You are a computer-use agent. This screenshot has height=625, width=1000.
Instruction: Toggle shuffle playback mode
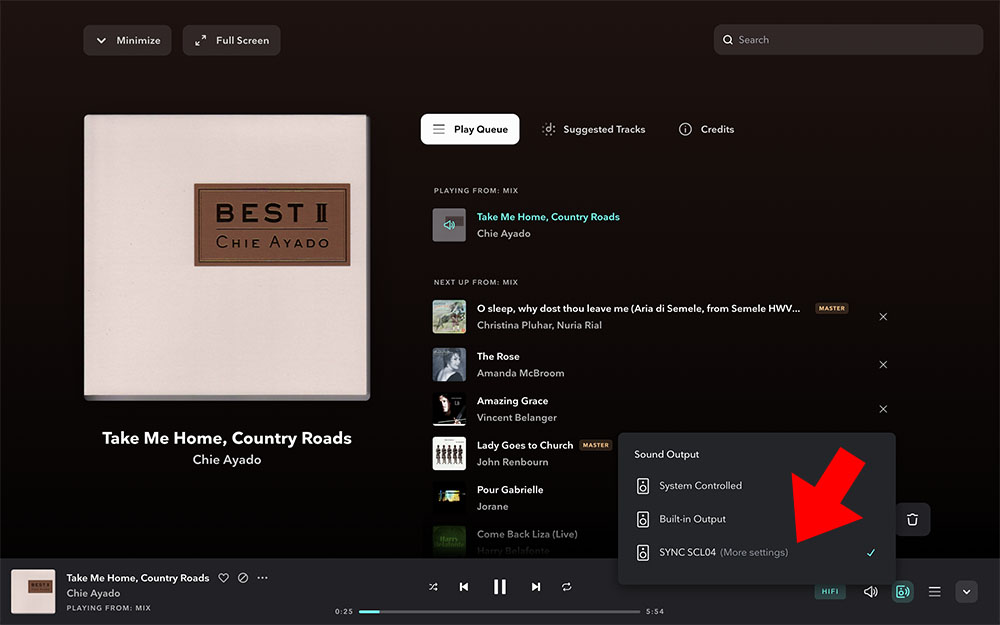[433, 587]
